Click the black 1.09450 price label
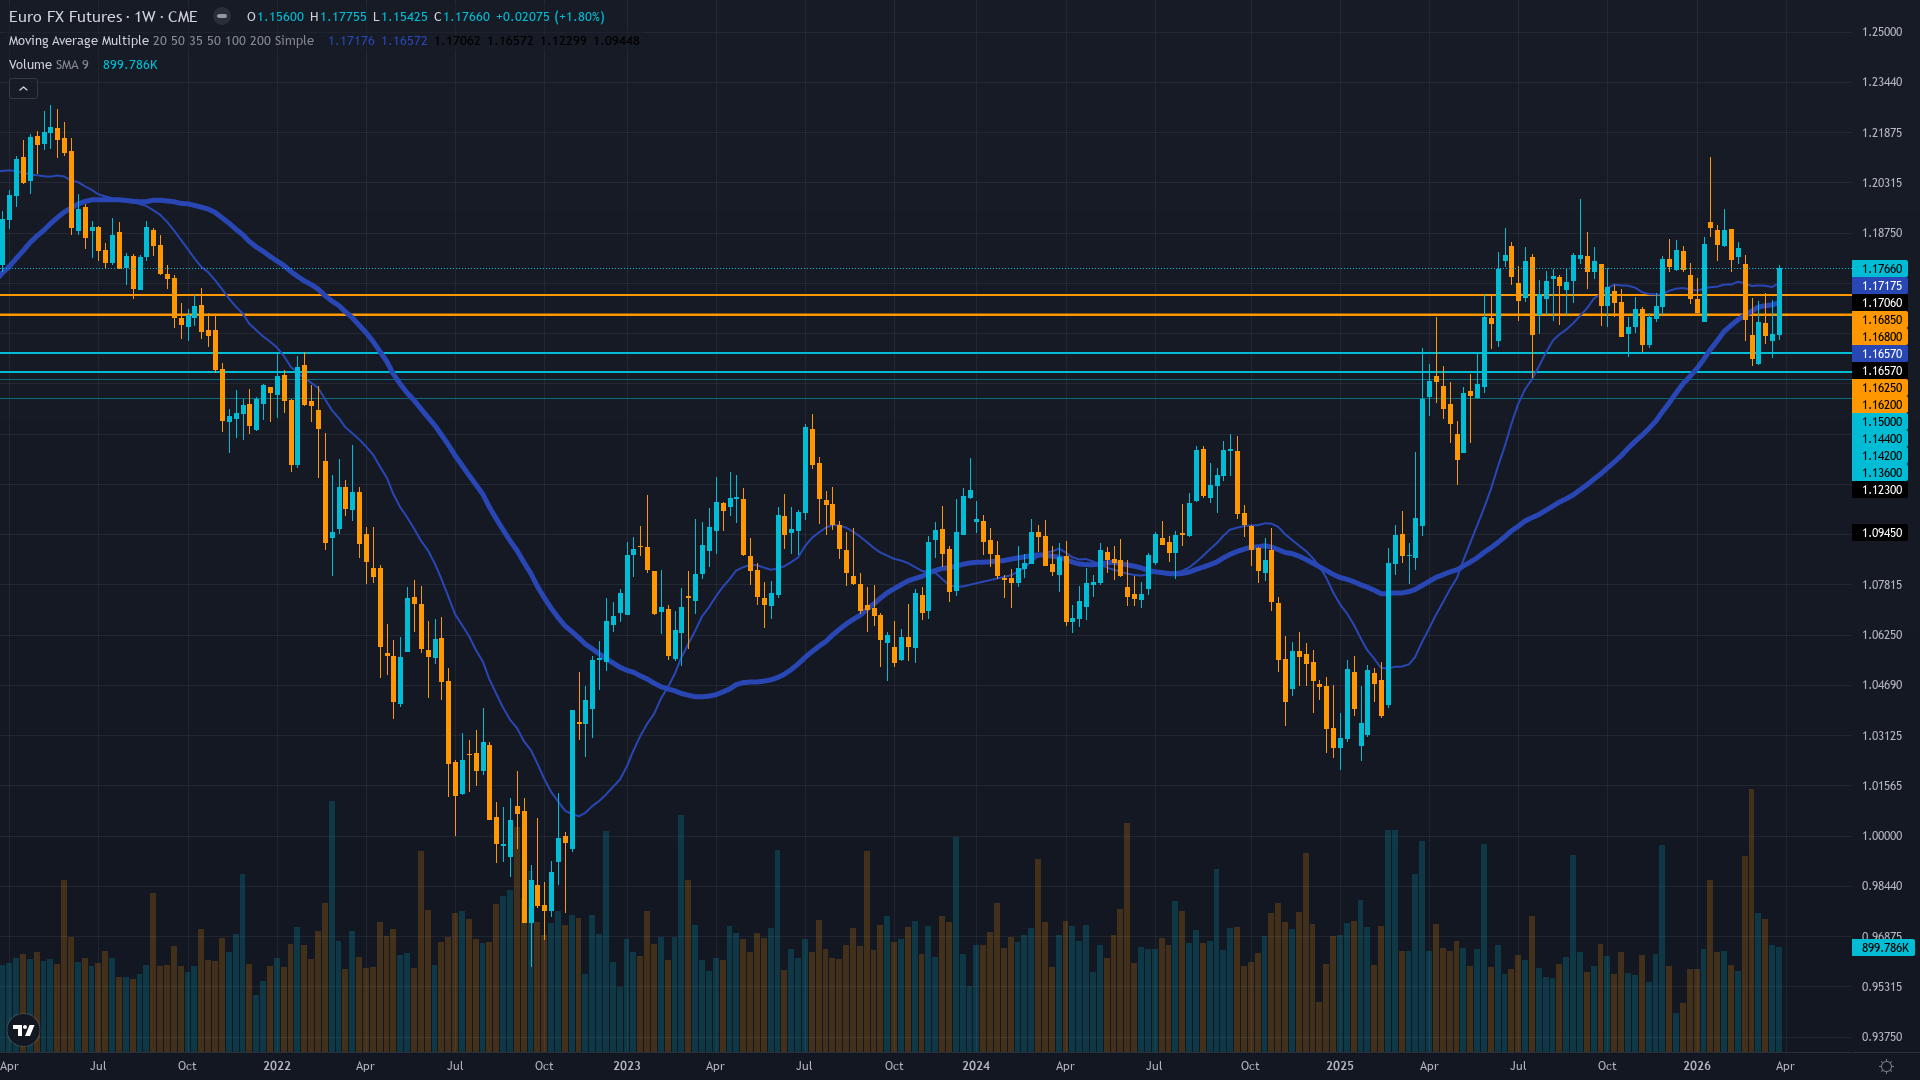This screenshot has height=1080, width=1920. [1880, 533]
